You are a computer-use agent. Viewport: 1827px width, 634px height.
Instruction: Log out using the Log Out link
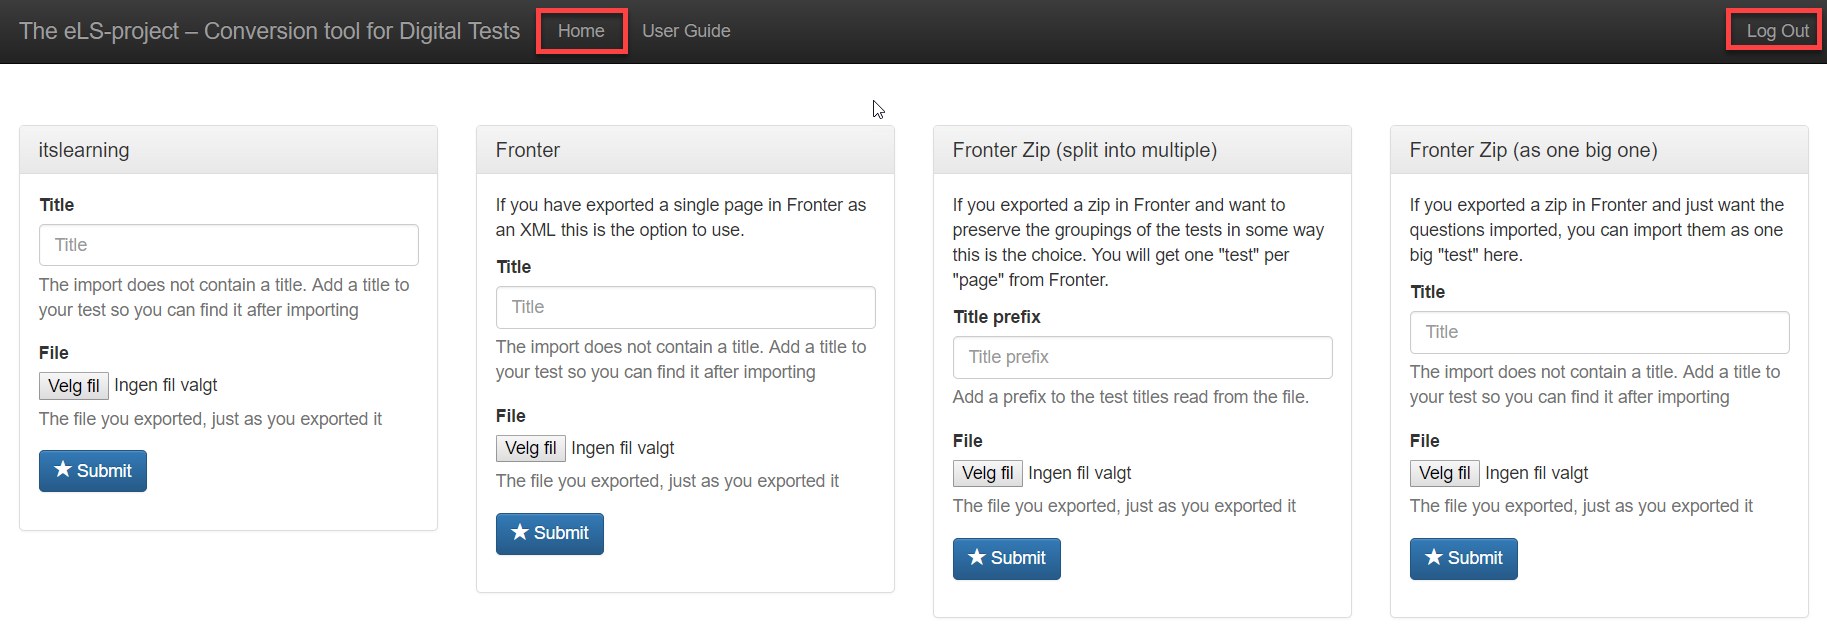(x=1777, y=31)
